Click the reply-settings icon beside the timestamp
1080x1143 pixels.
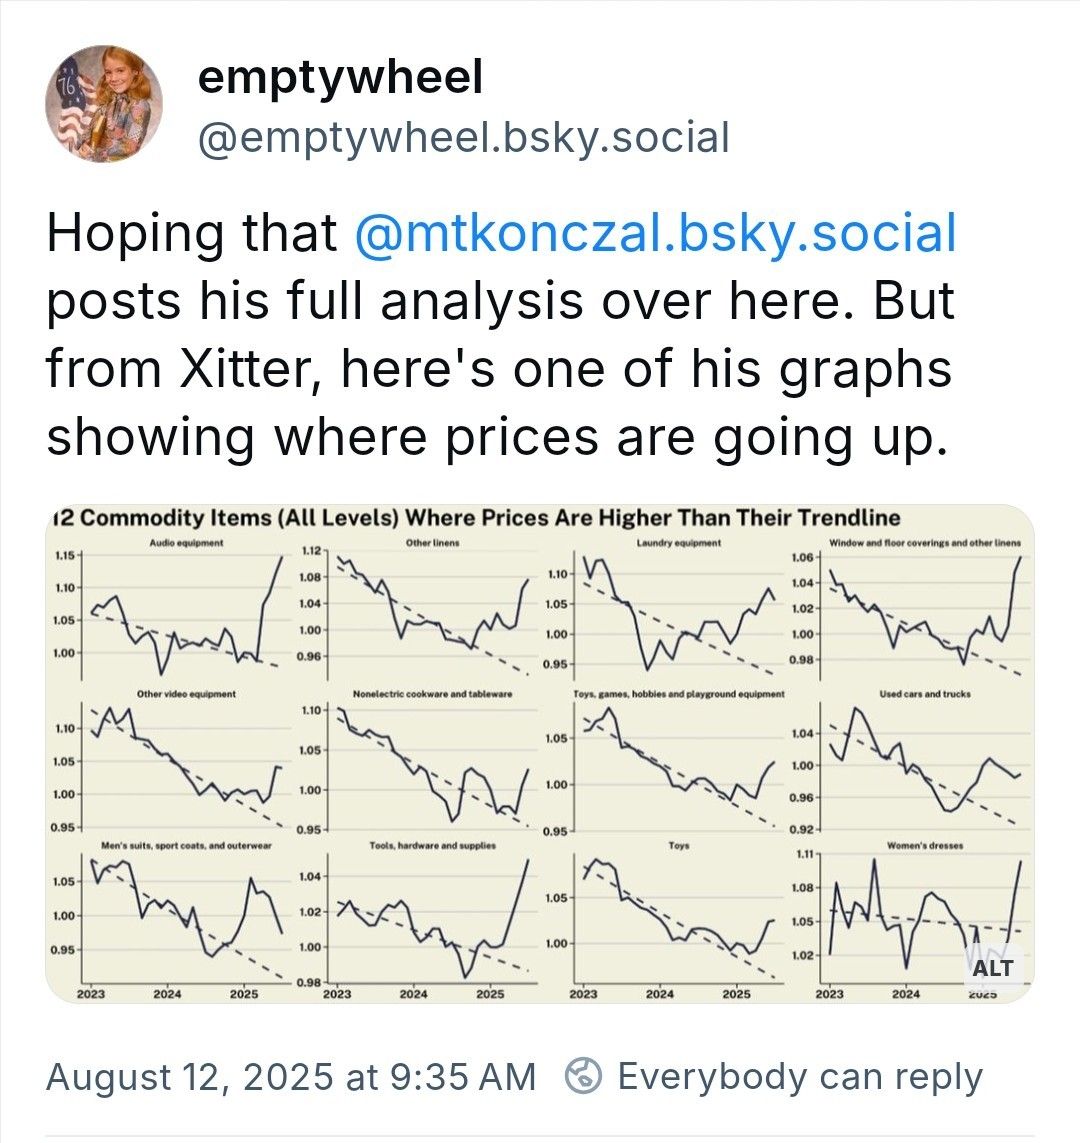[x=583, y=1076]
